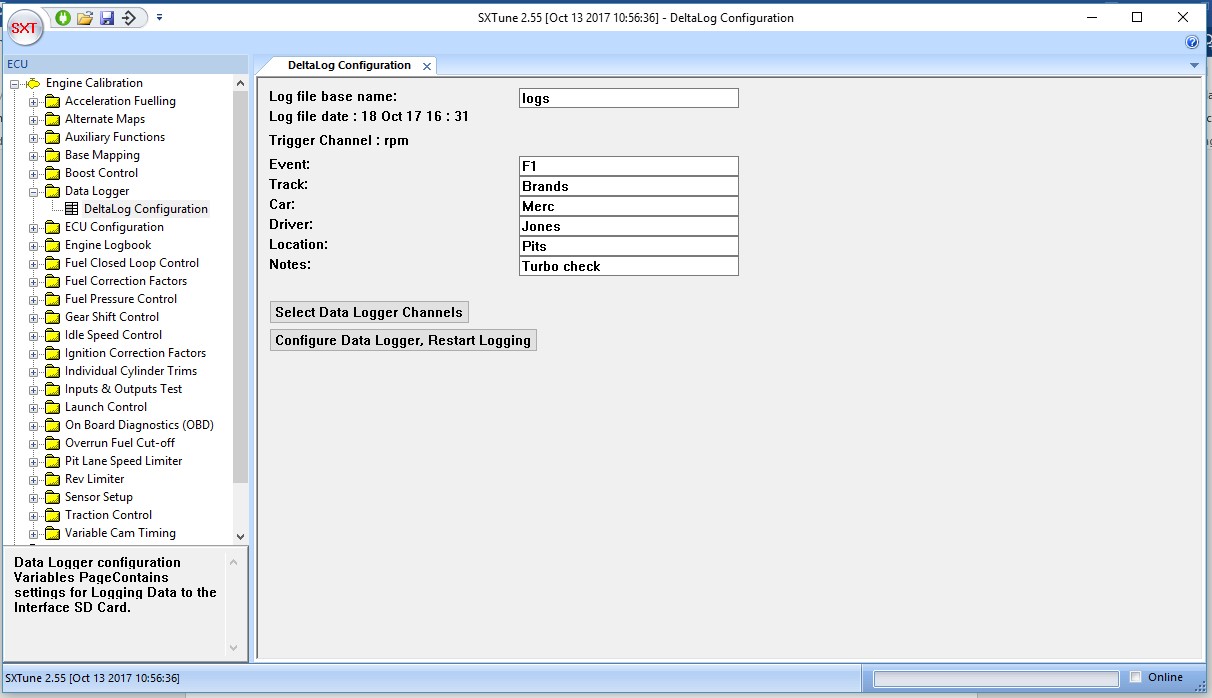Open the blue help question mark icon

pyautogui.click(x=1191, y=43)
